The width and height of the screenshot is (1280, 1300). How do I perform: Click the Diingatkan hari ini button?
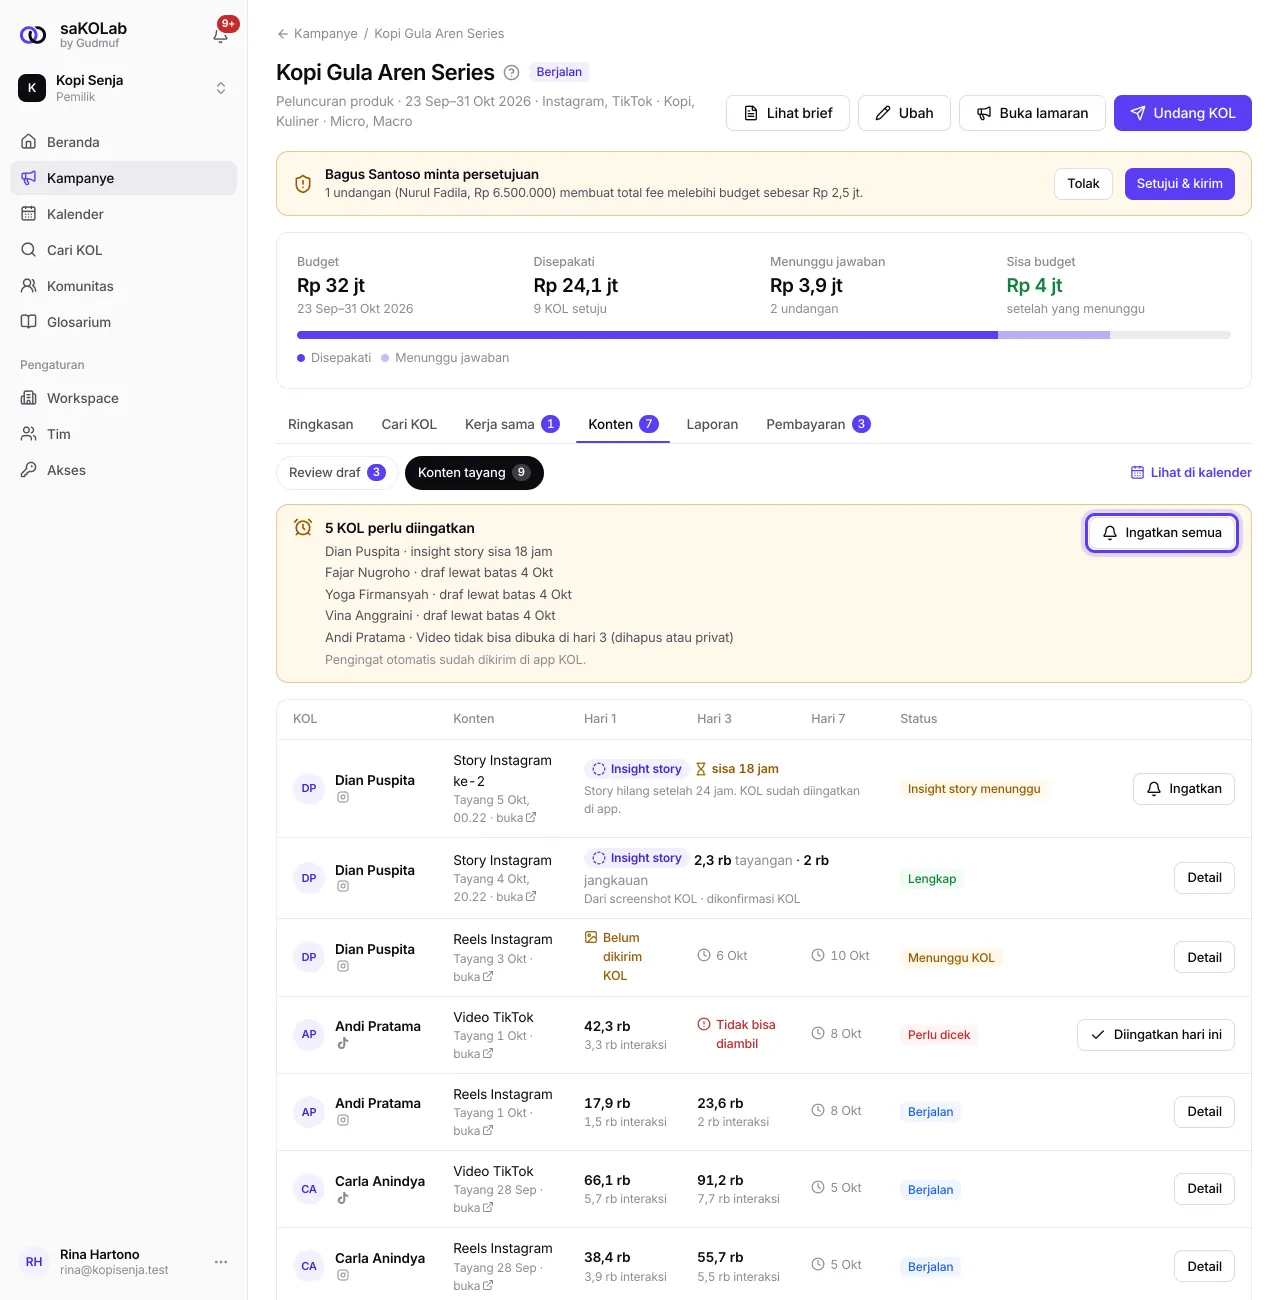[x=1156, y=1035]
